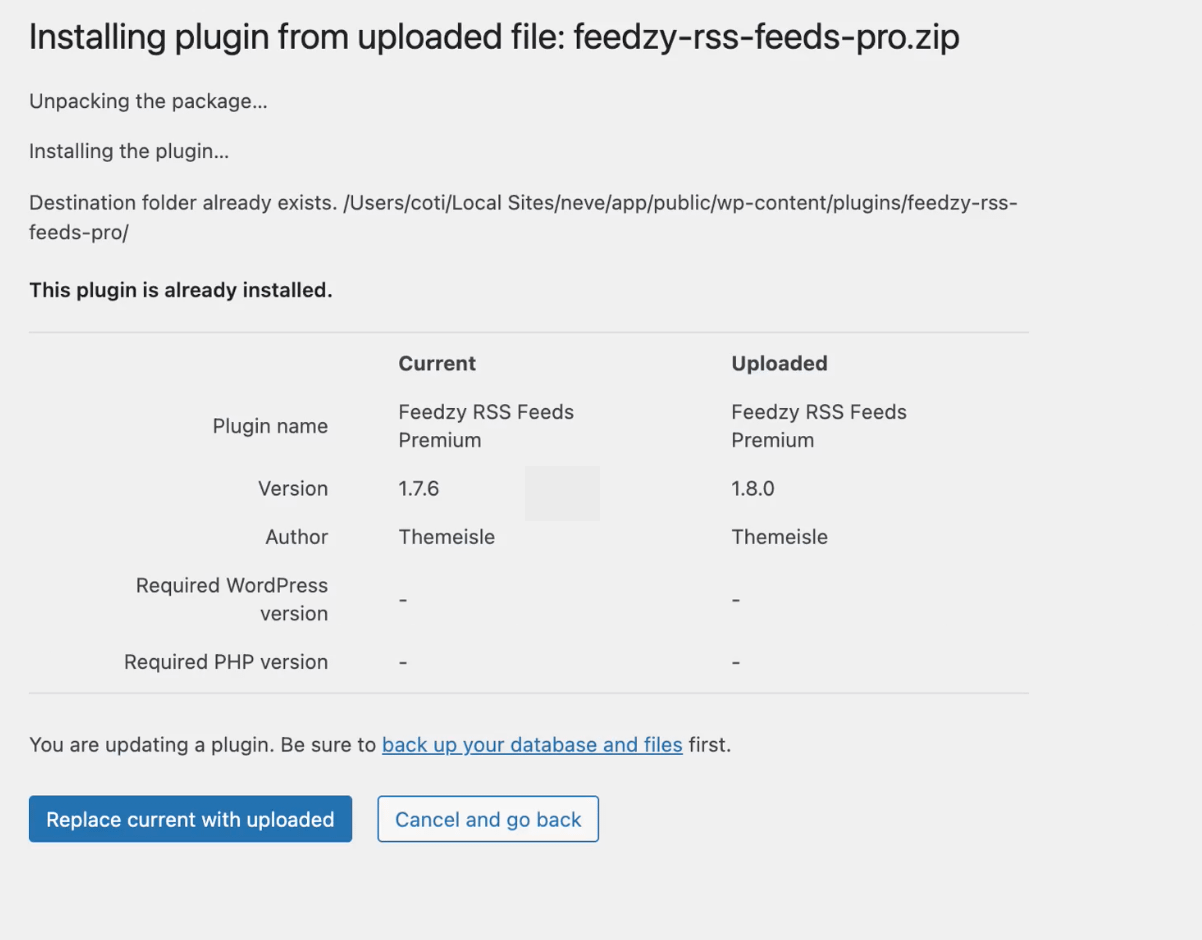
Task: Select the Current column header
Action: pyautogui.click(x=437, y=364)
